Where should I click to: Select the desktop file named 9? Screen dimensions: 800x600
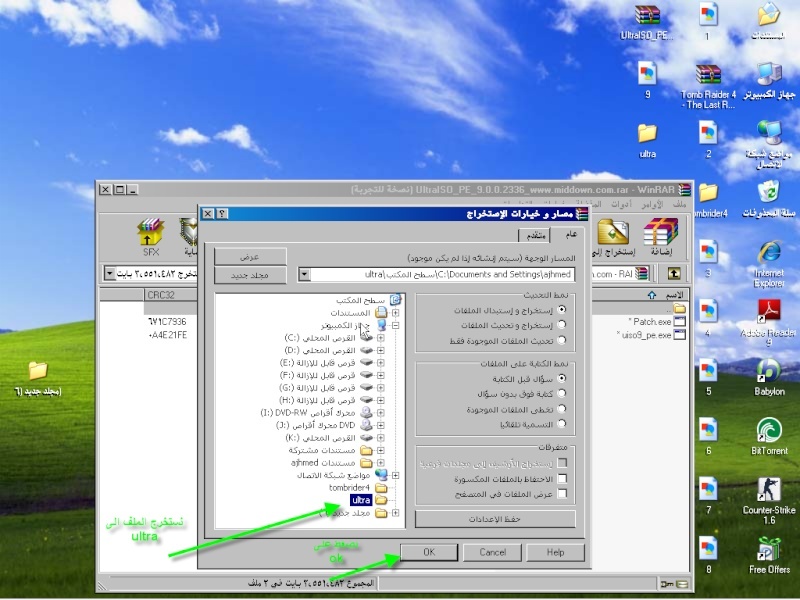coord(647,81)
